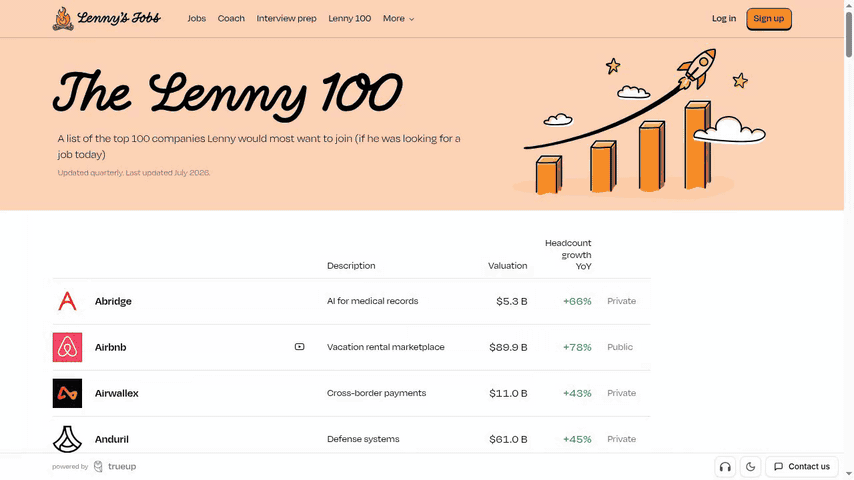Open the Anduril company logo
Viewport: 854px width, 480px height.
67,439
